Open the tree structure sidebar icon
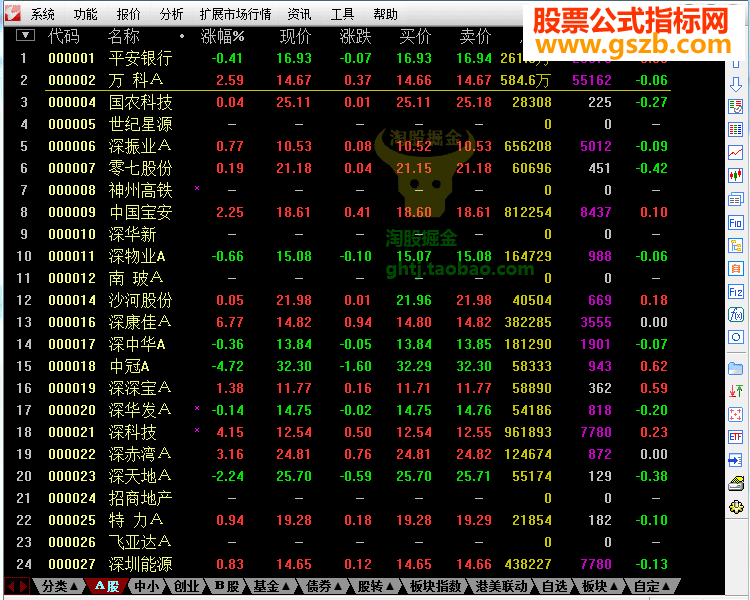 point(736,245)
